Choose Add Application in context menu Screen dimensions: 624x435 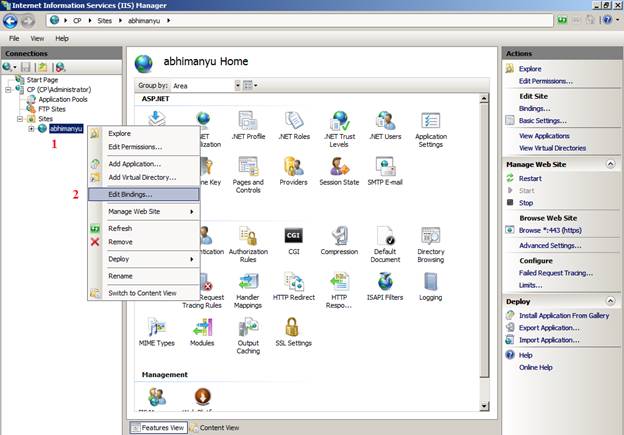click(144, 164)
